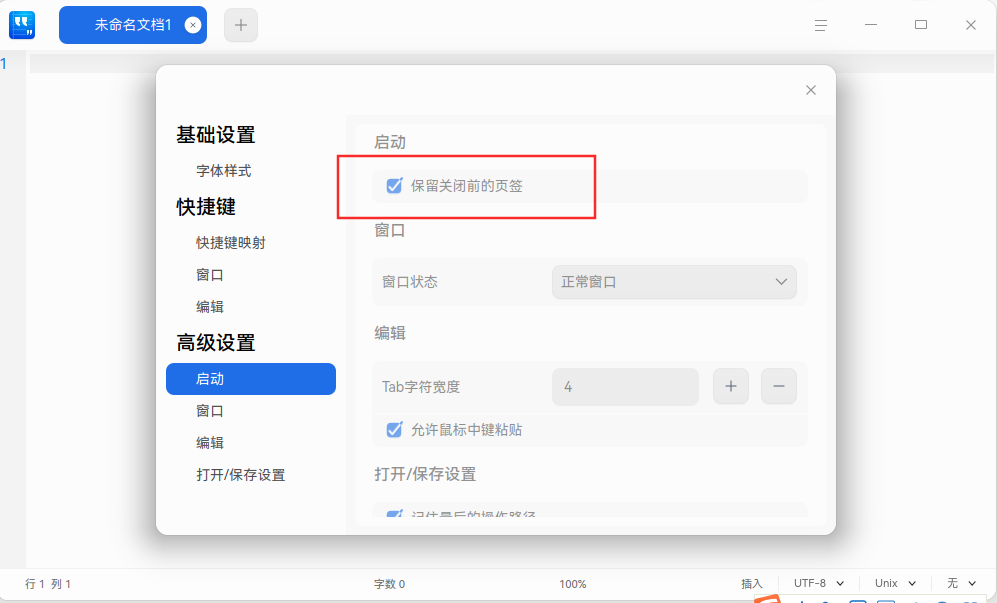Close the settings dialog
Screen dimensions: 997x603
(x=811, y=90)
